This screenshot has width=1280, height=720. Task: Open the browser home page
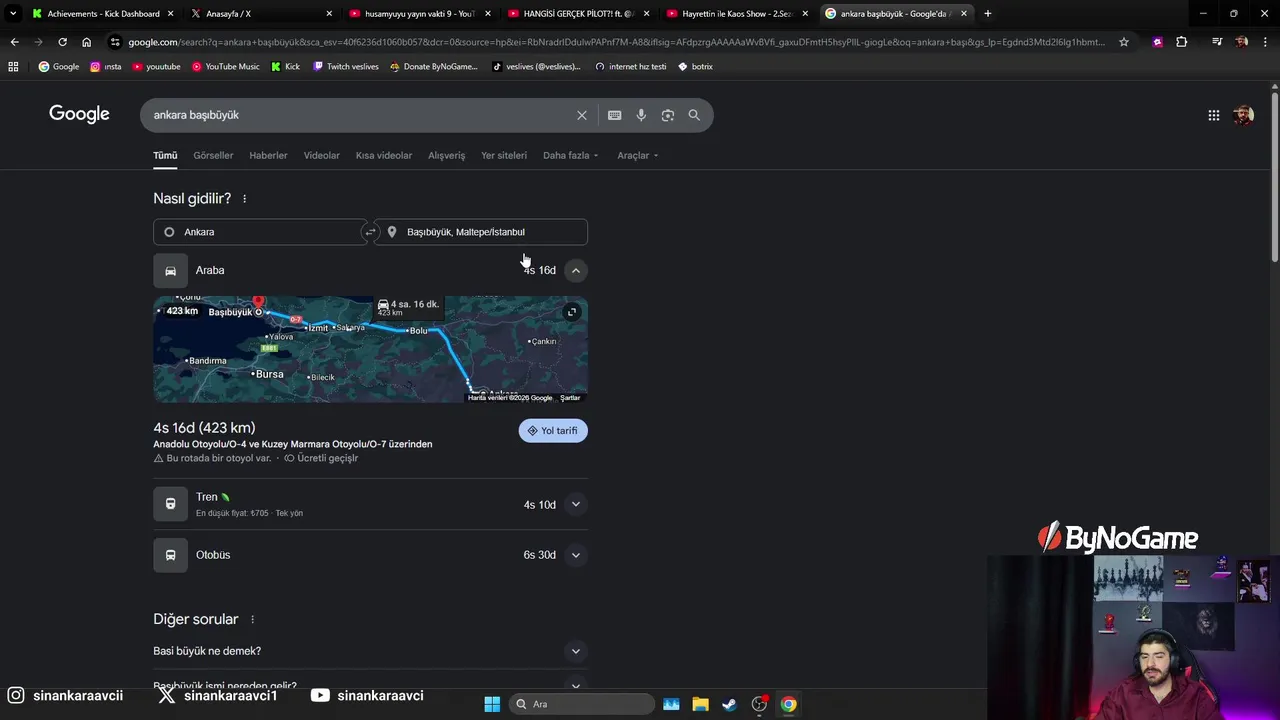[x=86, y=42]
